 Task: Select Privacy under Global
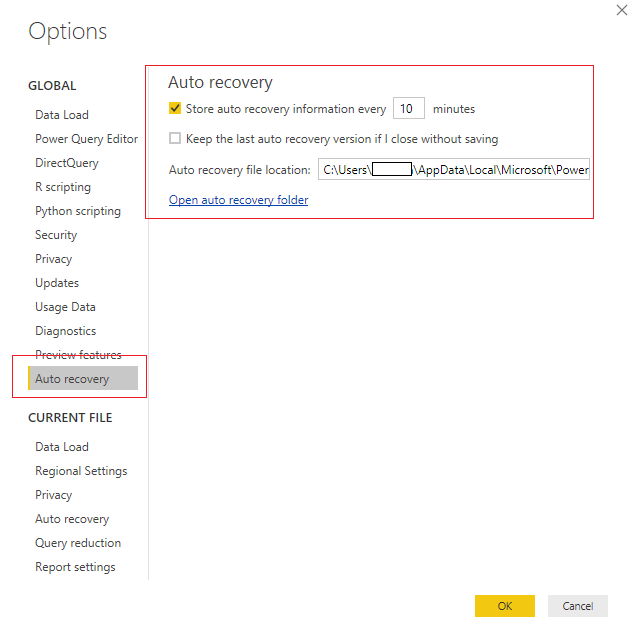pos(54,259)
